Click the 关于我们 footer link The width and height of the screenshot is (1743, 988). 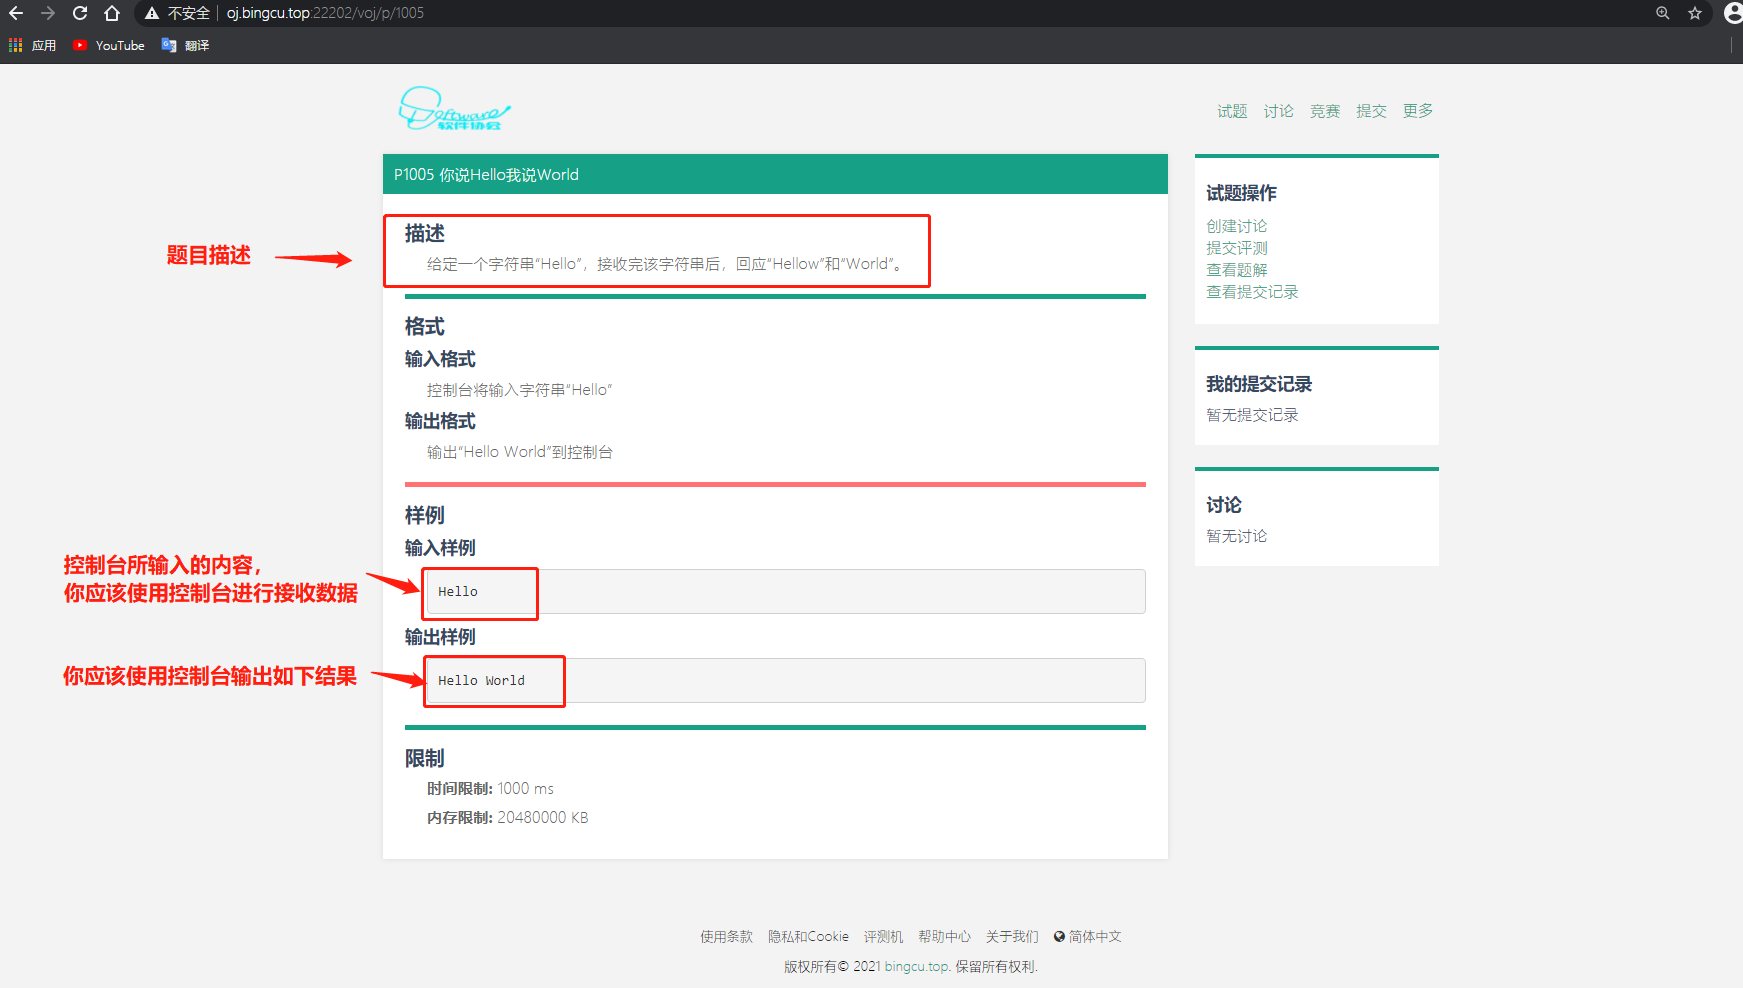(x=1012, y=937)
